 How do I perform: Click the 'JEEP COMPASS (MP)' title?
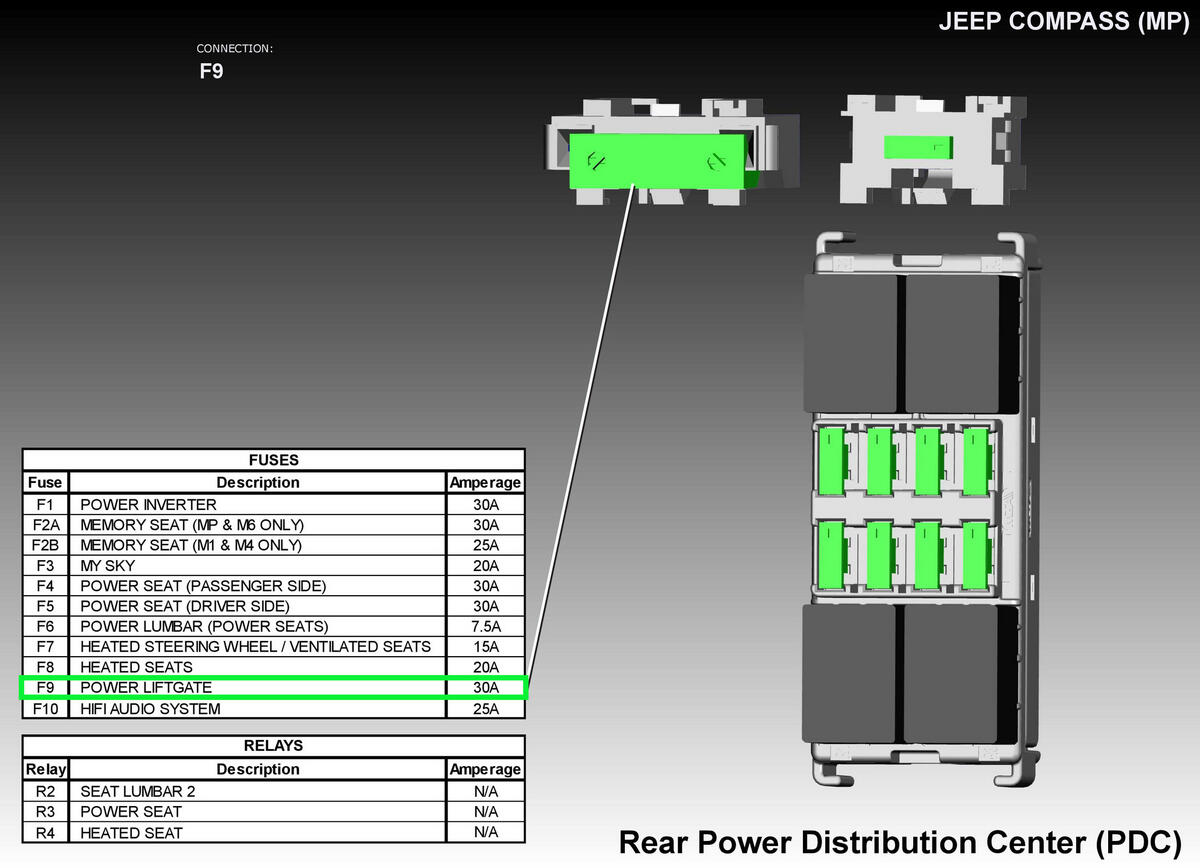(x=1063, y=22)
